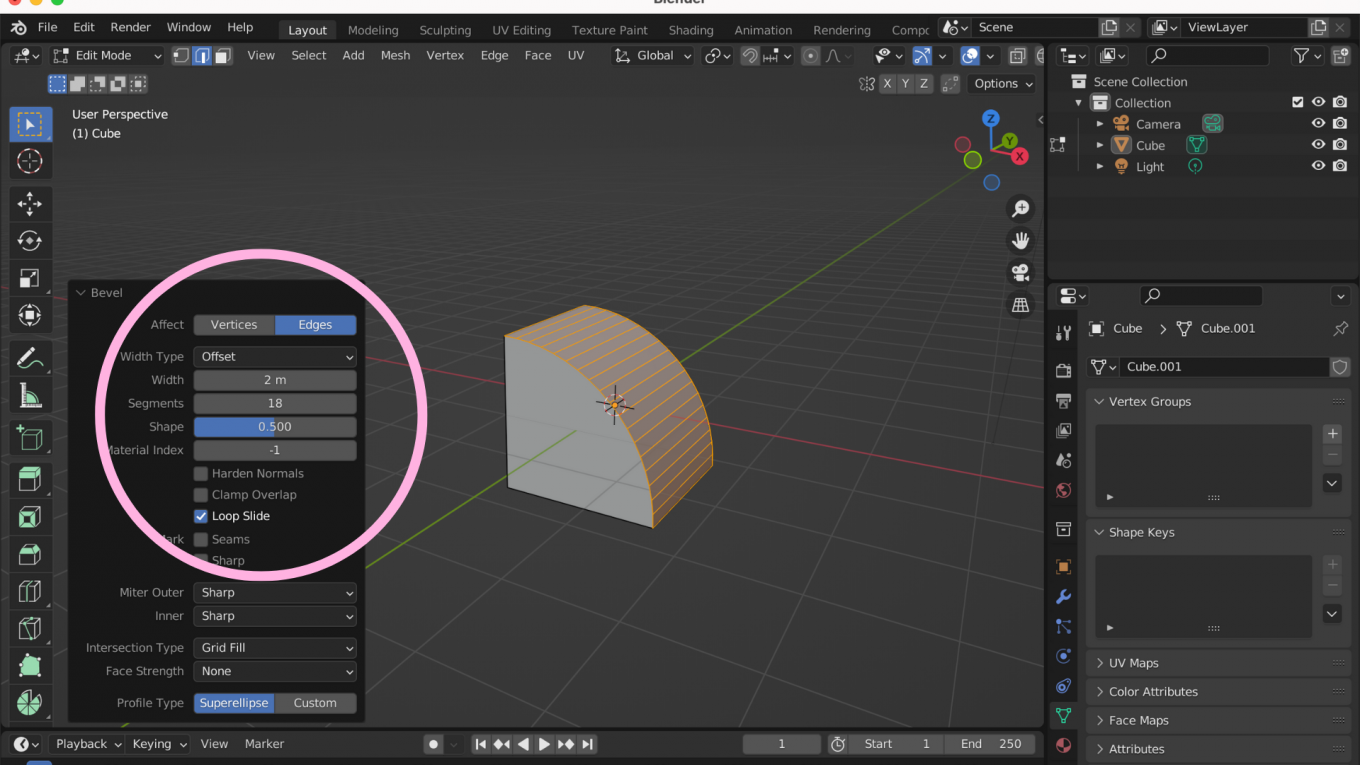This screenshot has width=1360, height=765.
Task: Disable the Loop Slide checkbox
Action: point(200,515)
